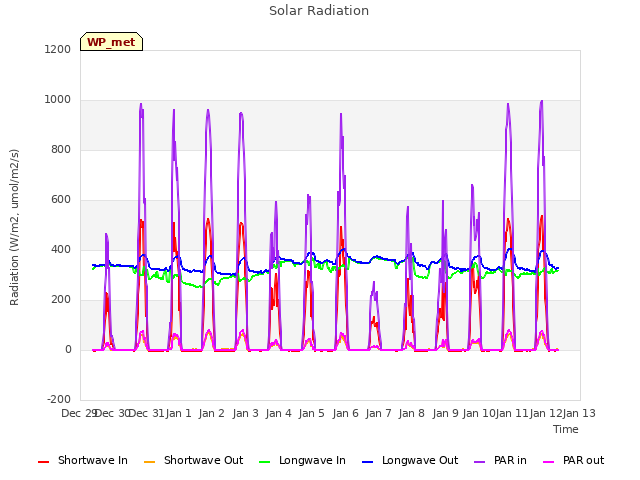Viewport: 640px width, 480px height.
Task: Click the Jan 11 x-axis tick label
Action: tap(512, 413)
